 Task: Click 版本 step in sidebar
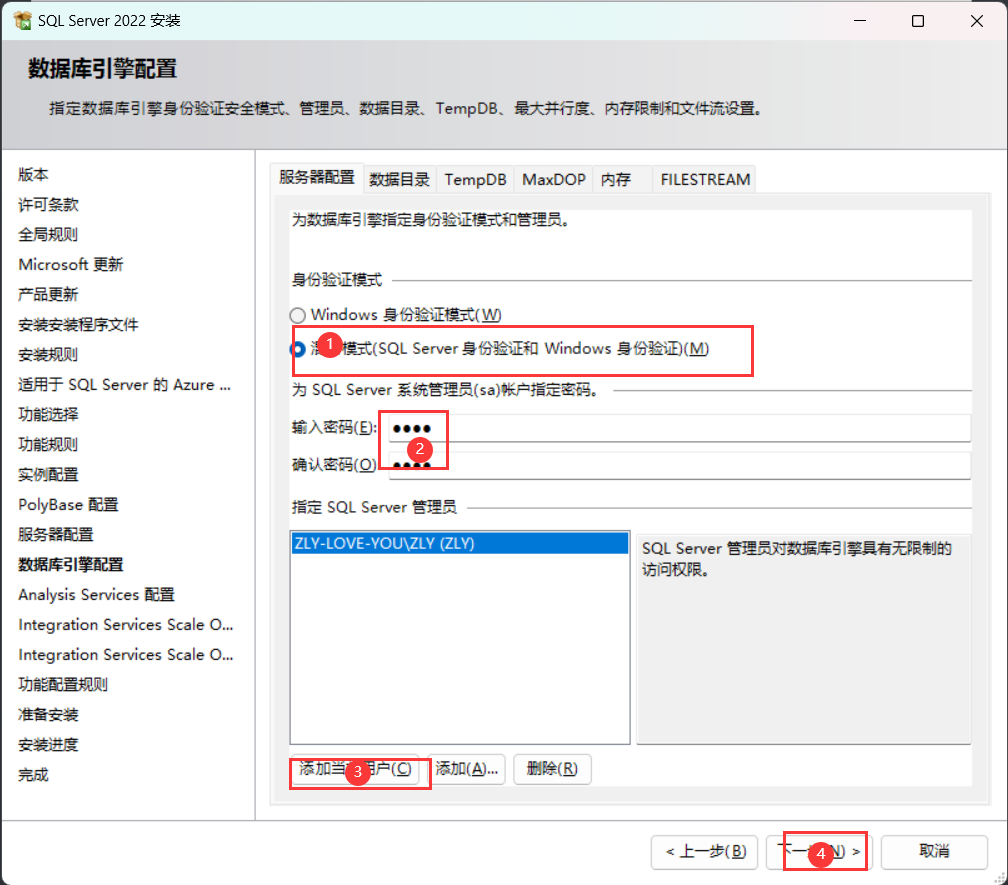pyautogui.click(x=33, y=175)
